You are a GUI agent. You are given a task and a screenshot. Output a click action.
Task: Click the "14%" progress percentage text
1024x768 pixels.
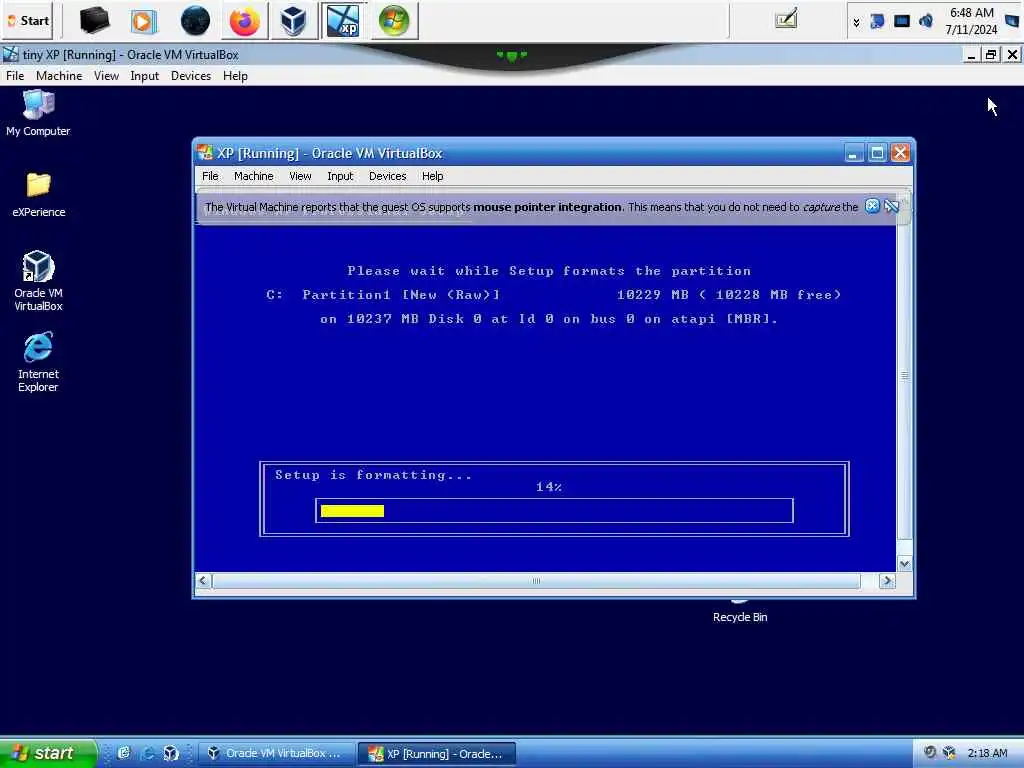point(549,487)
